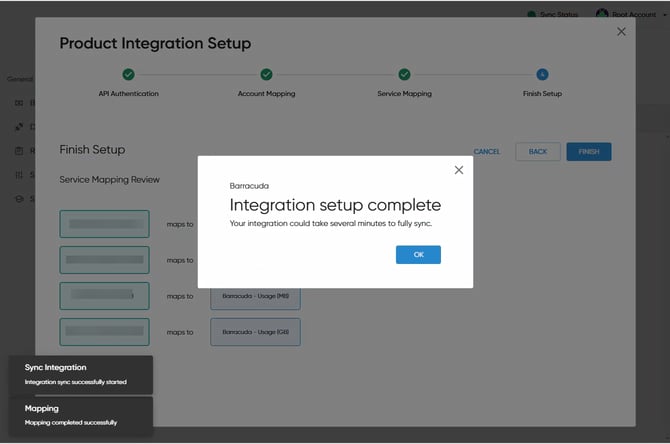Close the Integration setup complete dialog
670x444 pixels.
tap(459, 170)
